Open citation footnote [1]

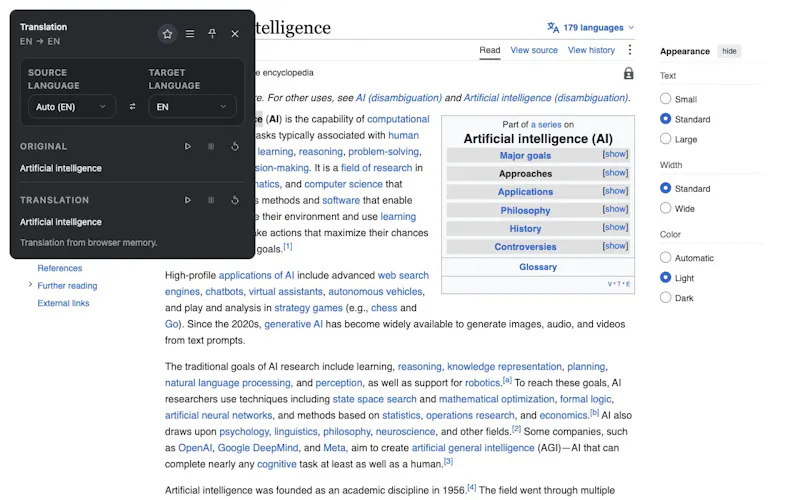point(288,246)
